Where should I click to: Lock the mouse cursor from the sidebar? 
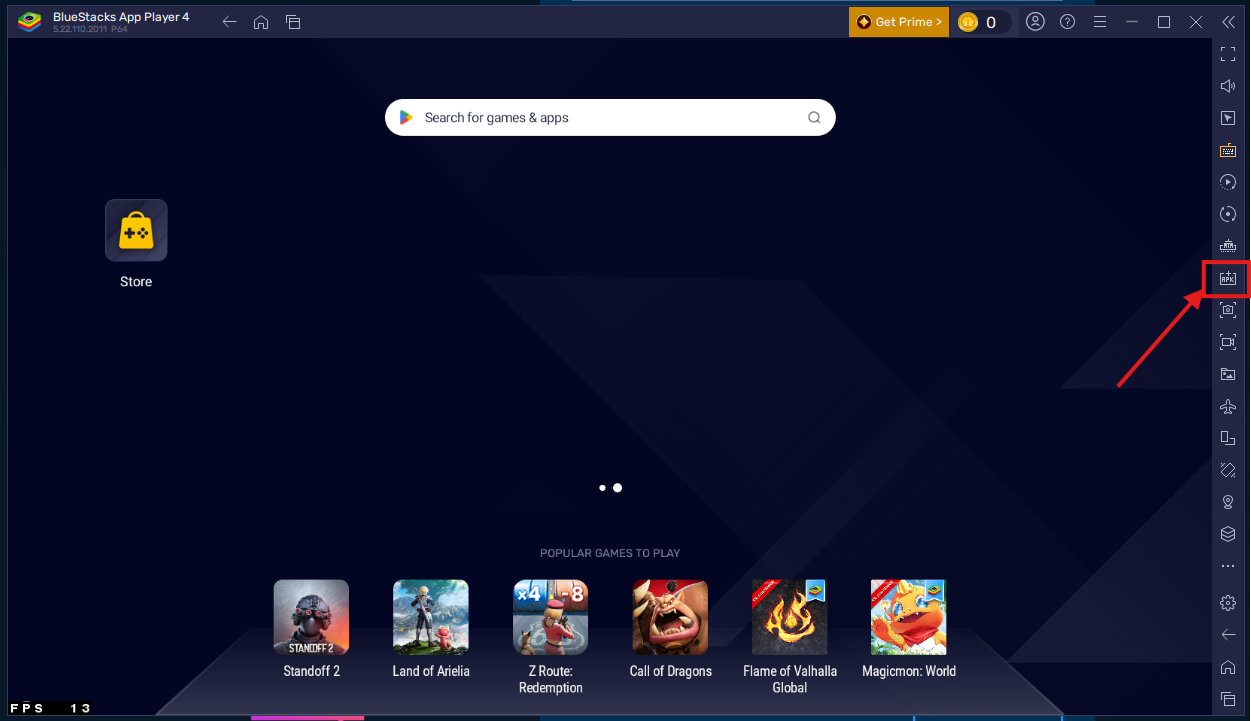[x=1228, y=118]
